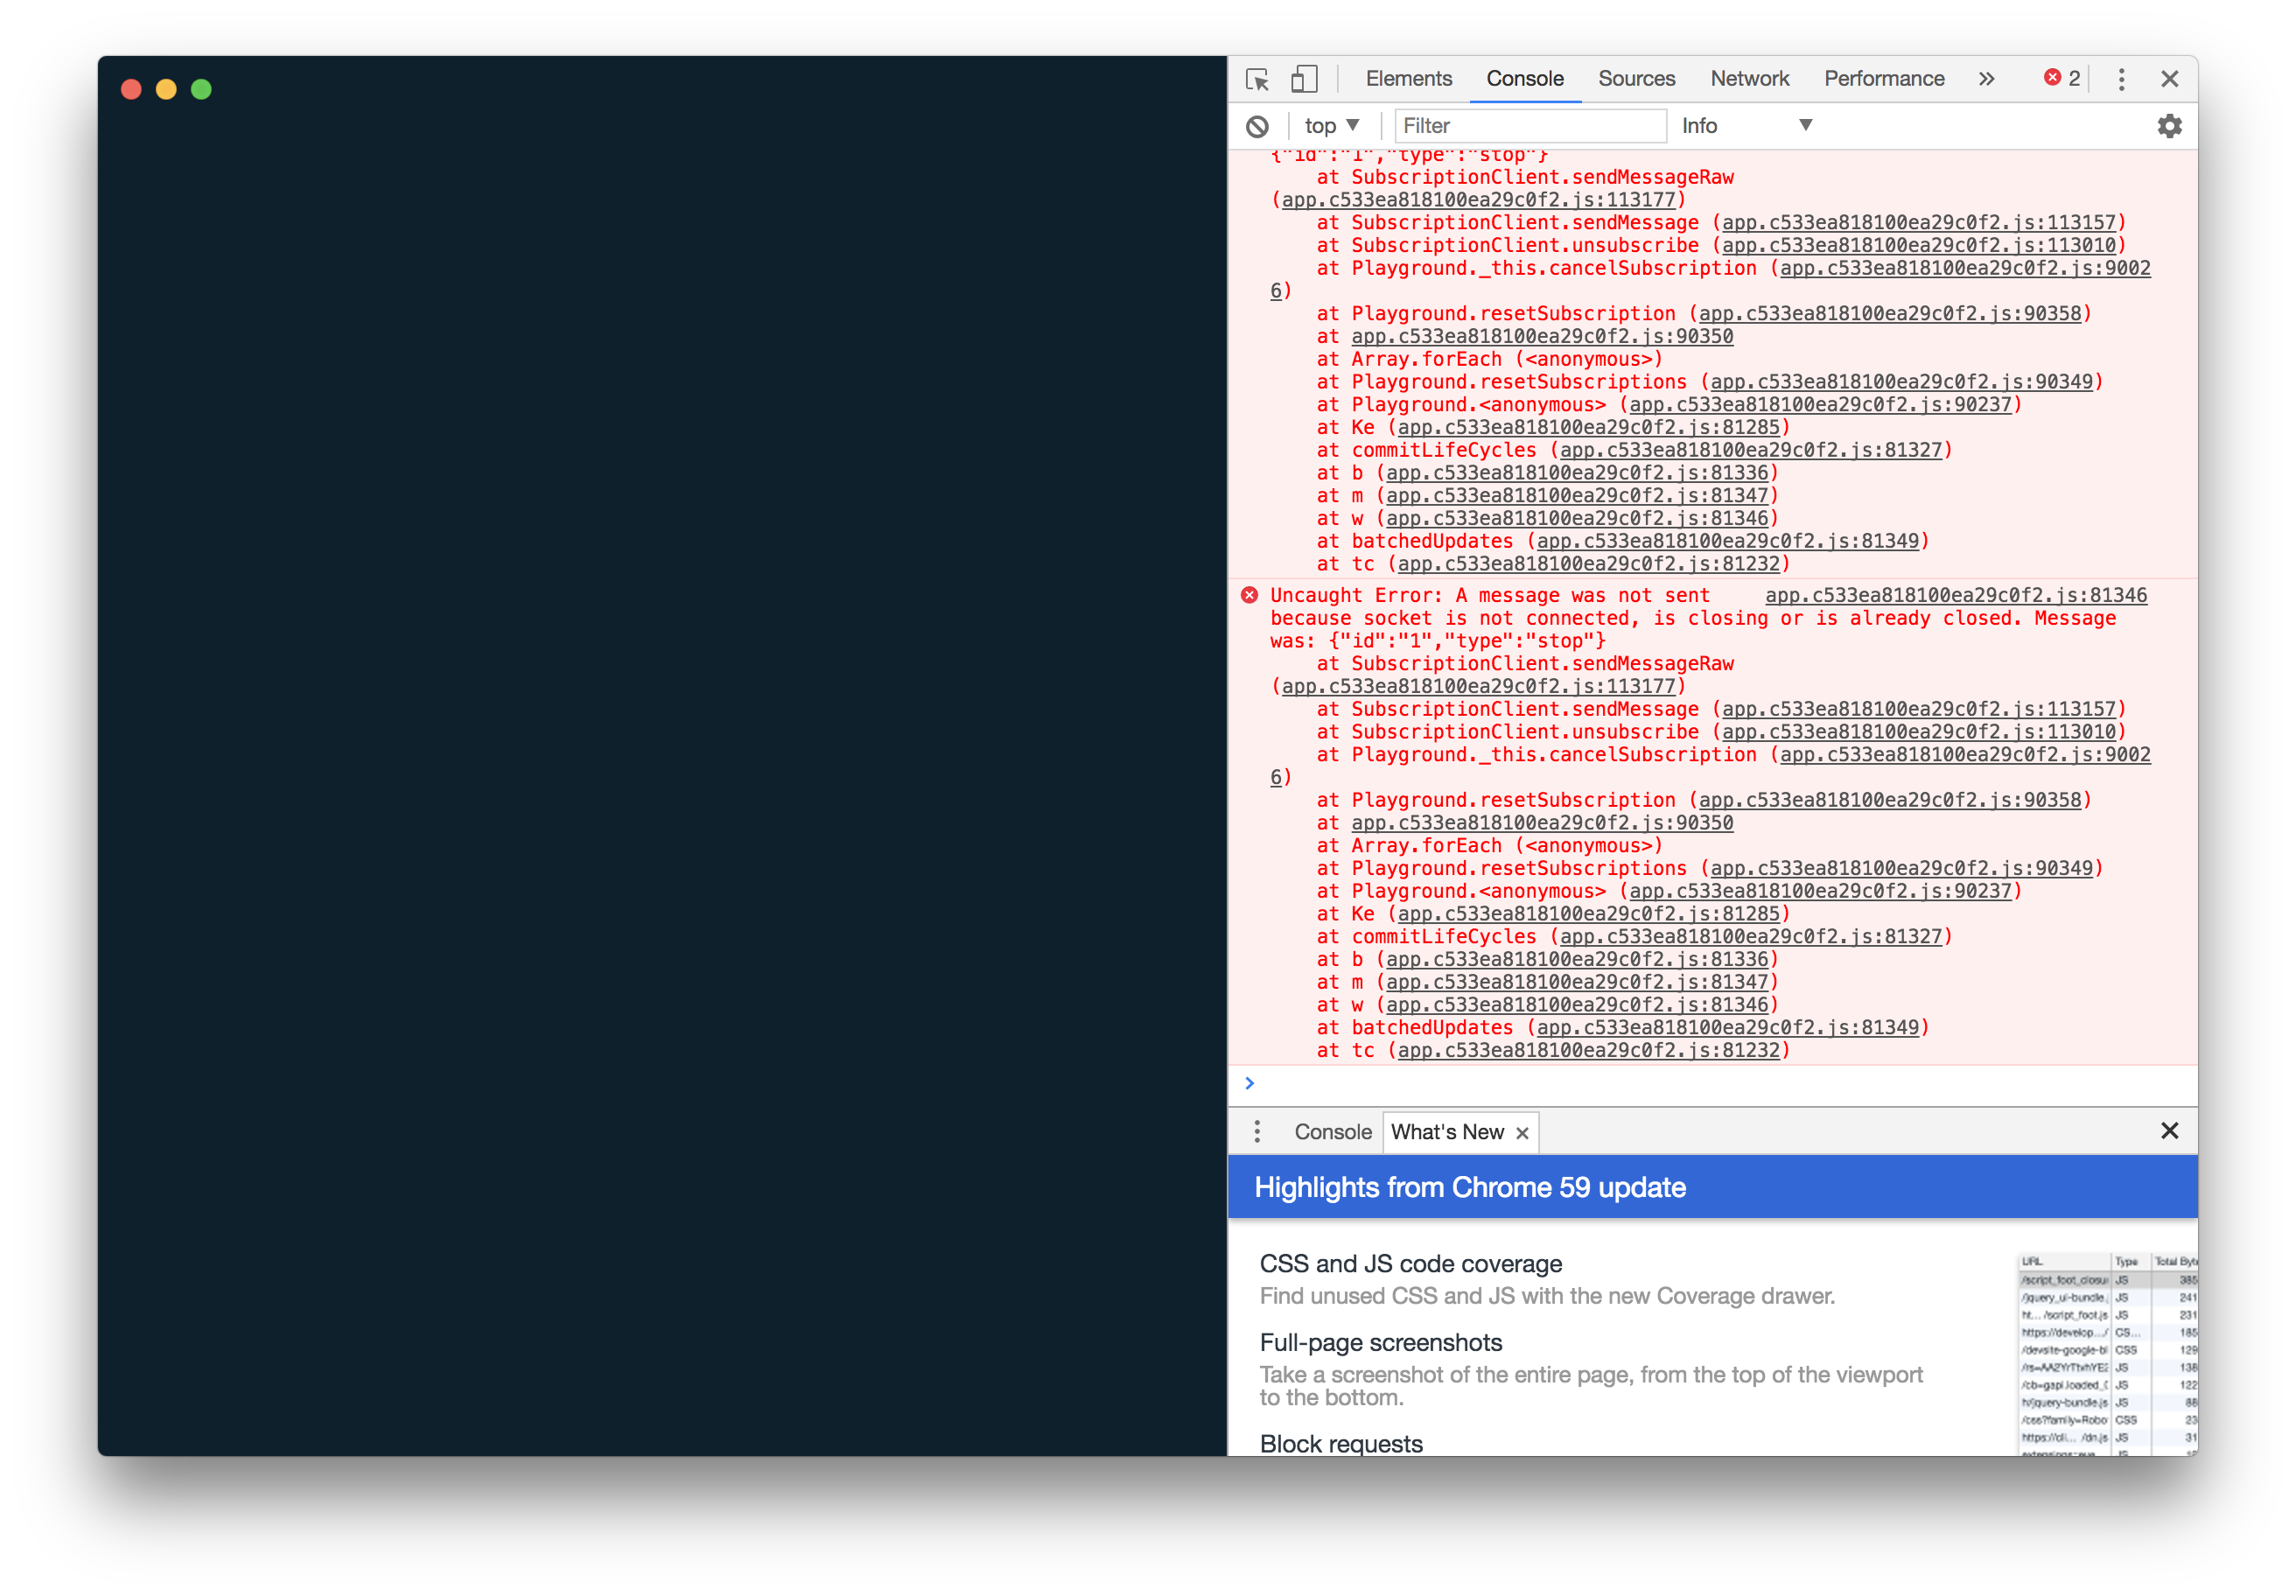This screenshot has width=2296, height=1596.
Task: Close the What's New tab
Action: point(1522,1133)
